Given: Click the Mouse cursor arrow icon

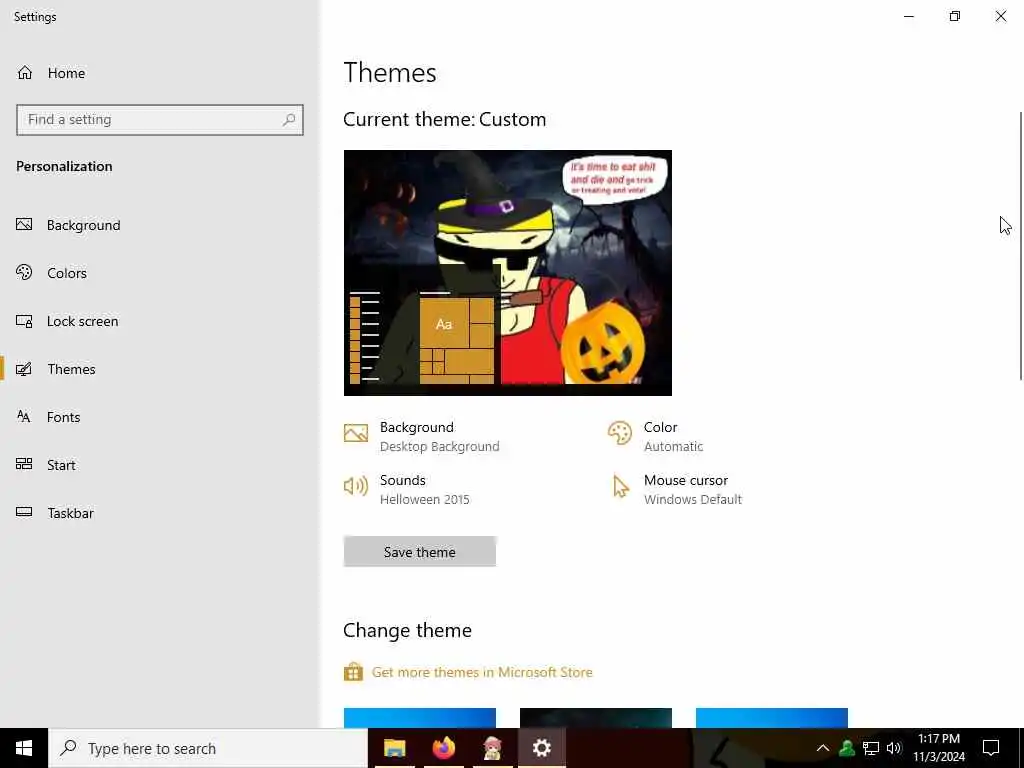Looking at the screenshot, I should click(620, 487).
